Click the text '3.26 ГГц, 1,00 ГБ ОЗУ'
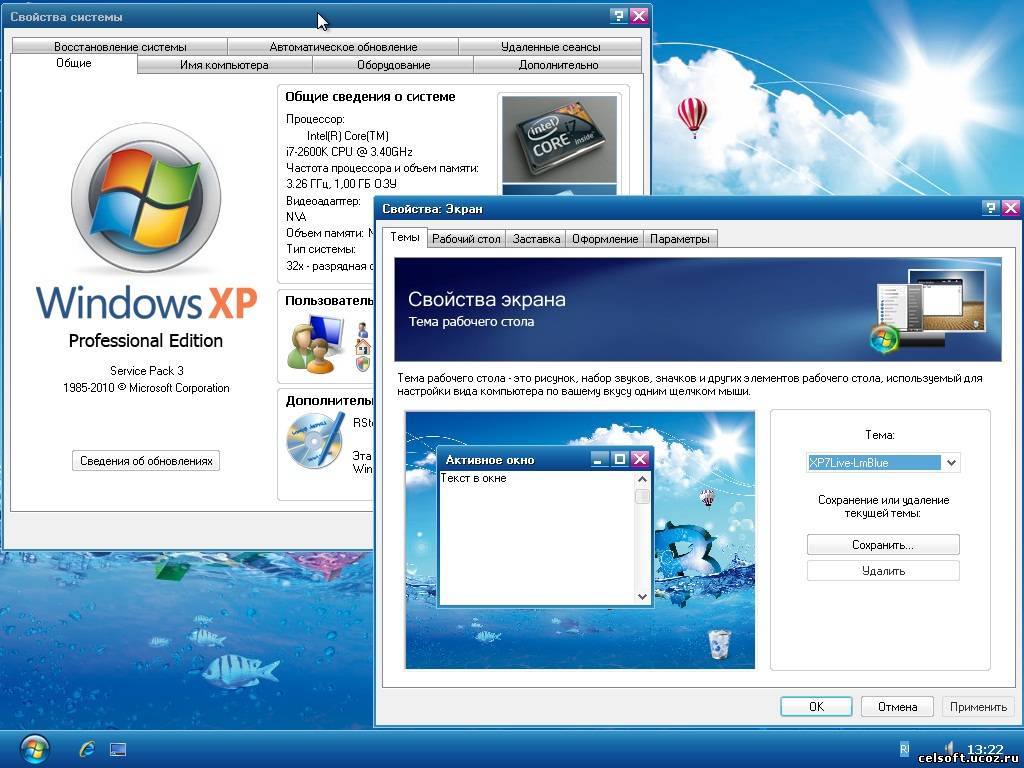This screenshot has height=768, width=1024. click(x=342, y=184)
